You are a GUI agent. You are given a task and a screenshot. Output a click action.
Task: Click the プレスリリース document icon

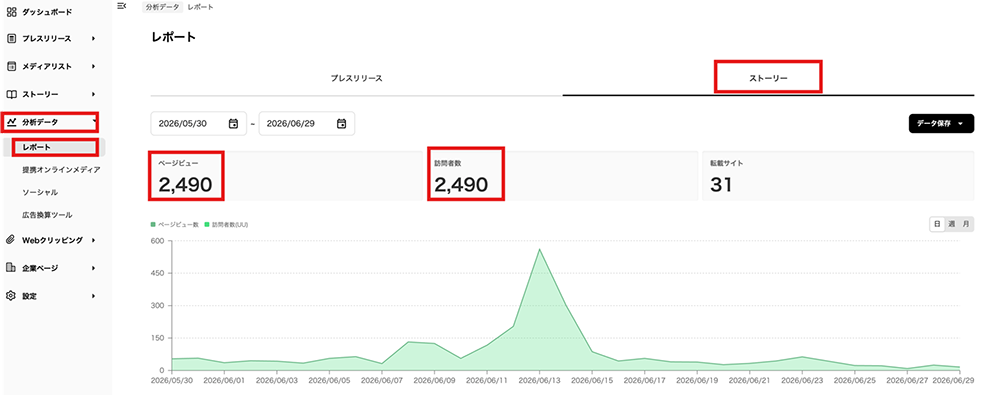11,38
